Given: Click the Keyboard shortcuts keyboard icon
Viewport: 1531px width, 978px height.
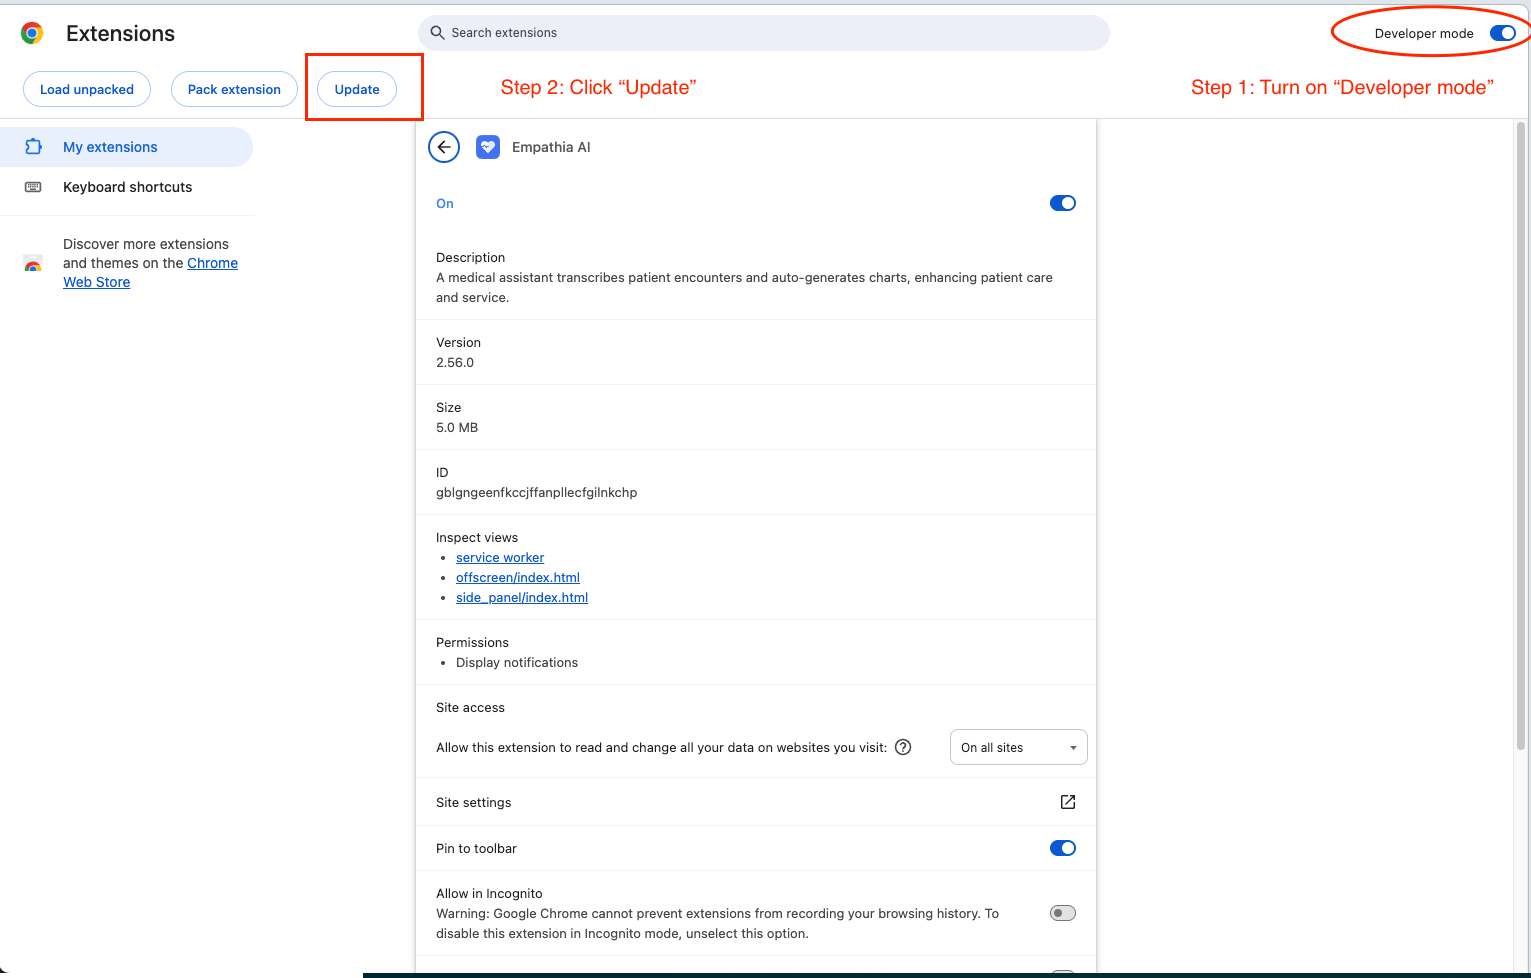Looking at the screenshot, I should 33,187.
